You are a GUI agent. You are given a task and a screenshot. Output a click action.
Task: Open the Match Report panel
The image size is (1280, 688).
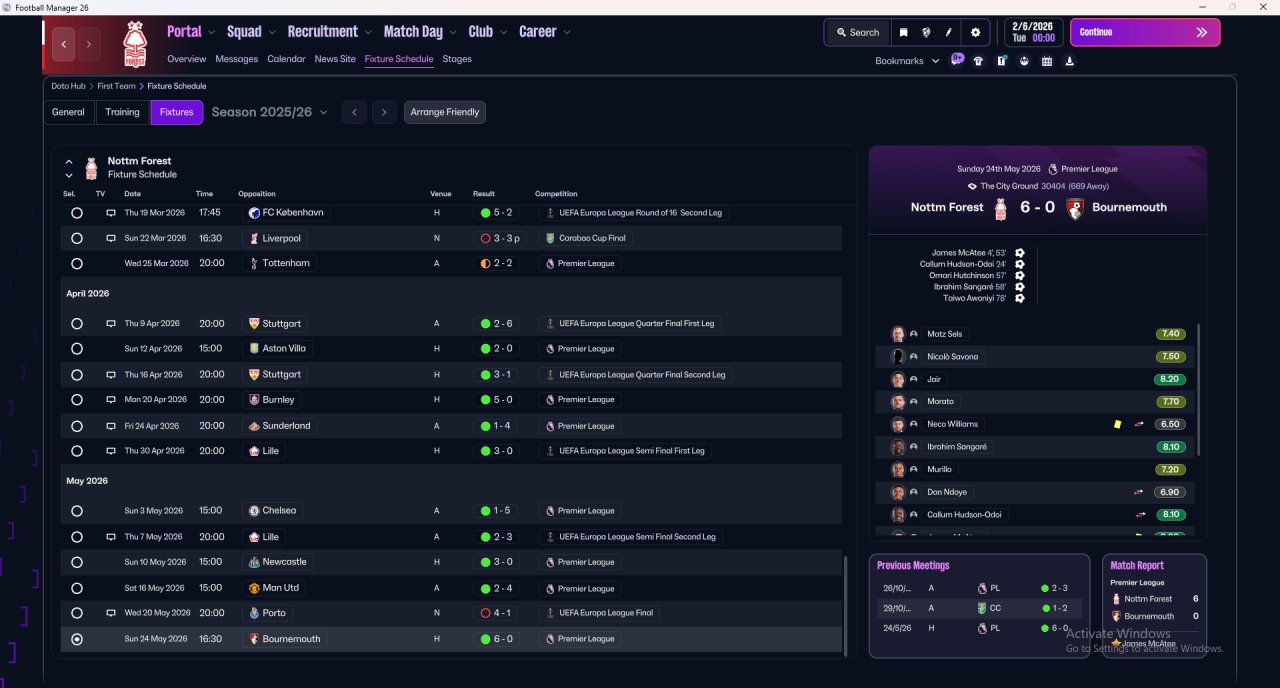pyautogui.click(x=1154, y=606)
